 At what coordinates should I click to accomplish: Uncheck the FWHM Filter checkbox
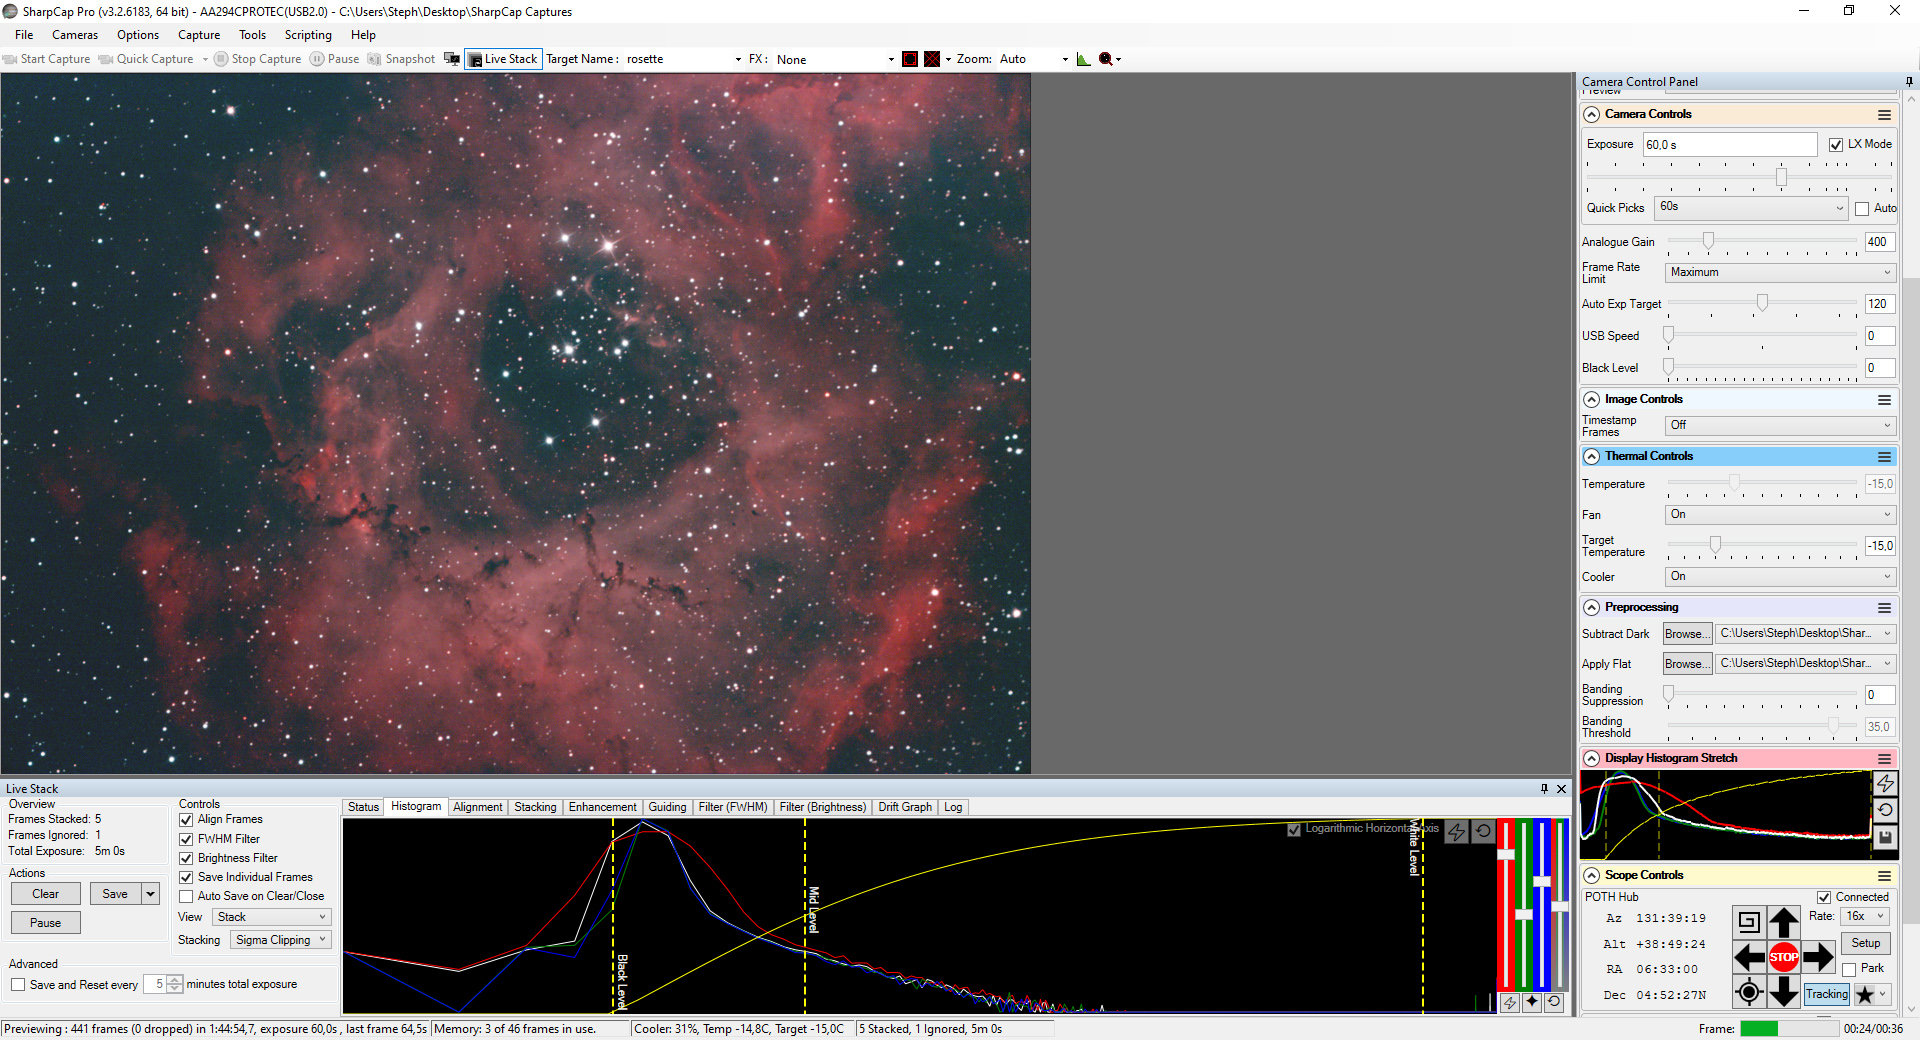(186, 839)
